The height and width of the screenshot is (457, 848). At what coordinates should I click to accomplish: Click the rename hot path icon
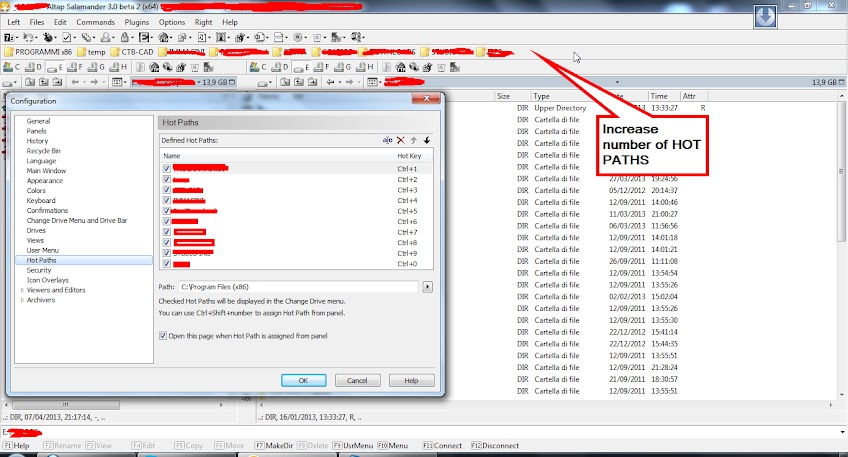tap(387, 140)
